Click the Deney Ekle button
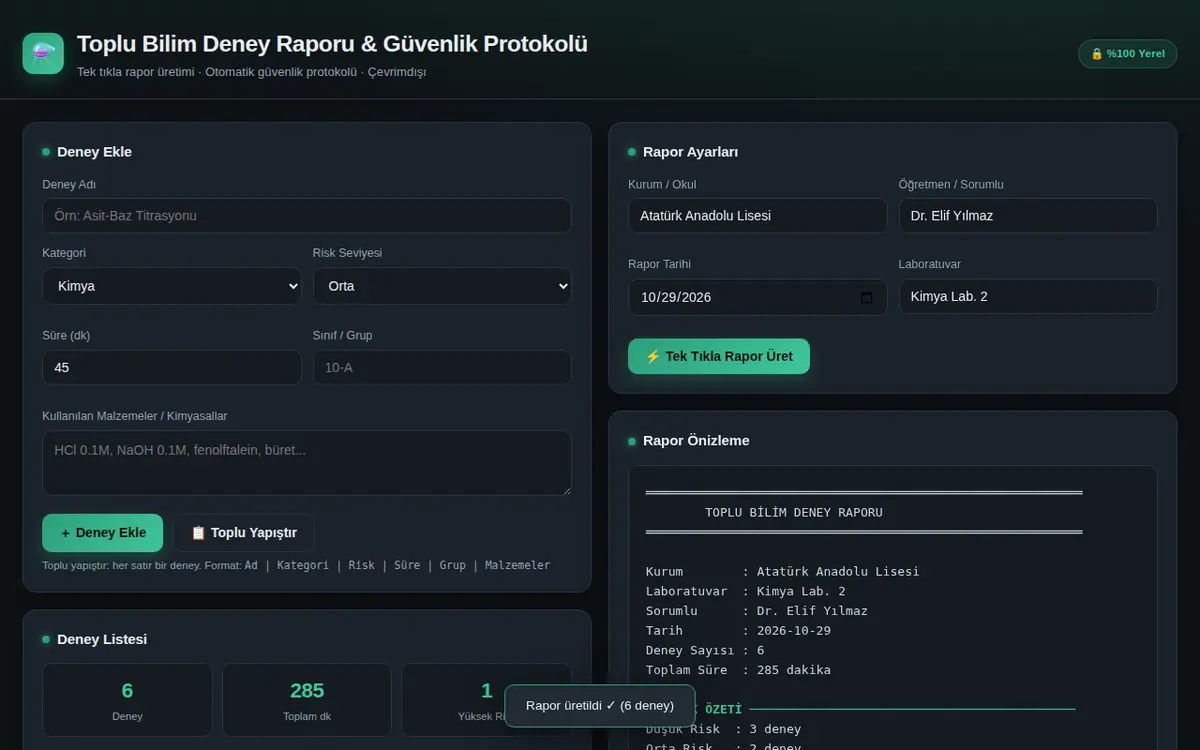Image resolution: width=1200 pixels, height=750 pixels. [103, 533]
